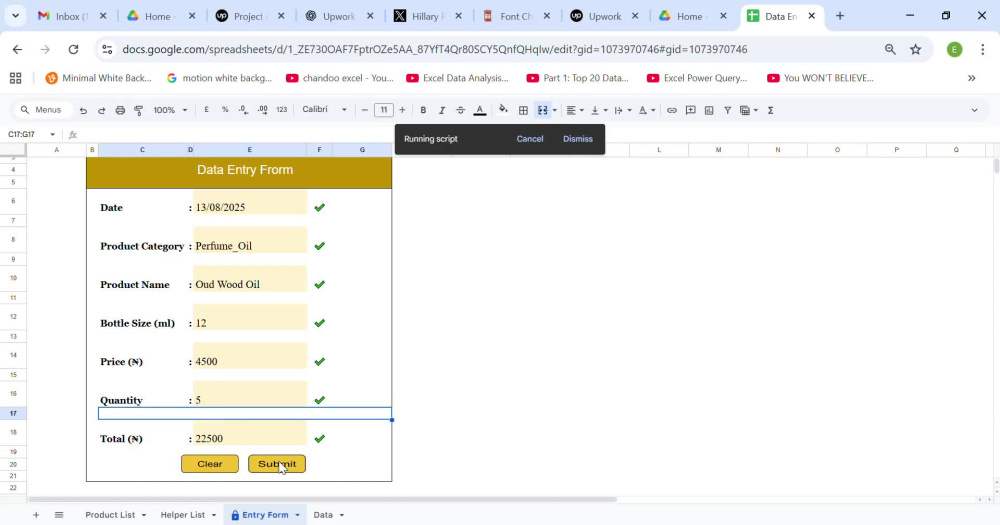Open the green E profile avatar
Screen dimensions: 1000x525
pyautogui.click(x=955, y=49)
